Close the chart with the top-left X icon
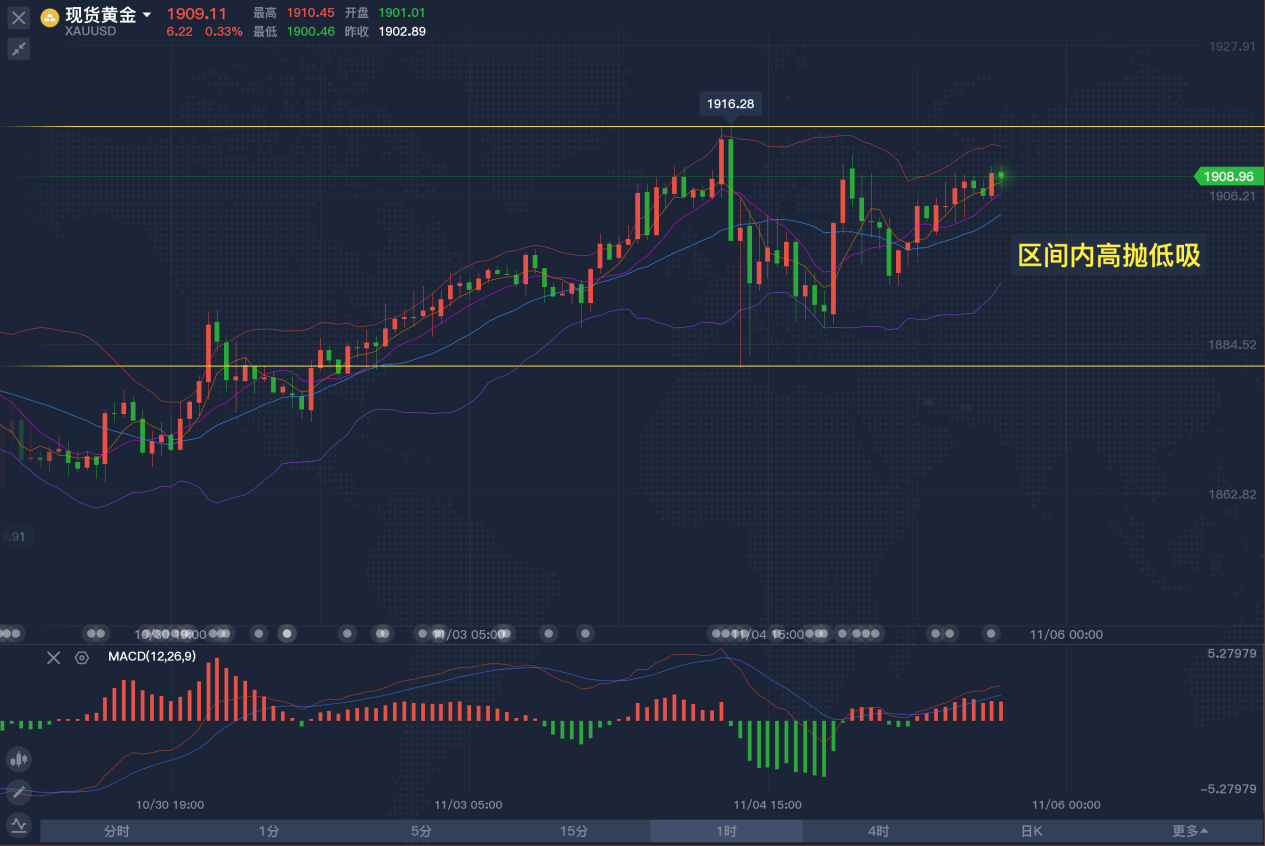Viewport: 1265px width, 846px height. (19, 17)
